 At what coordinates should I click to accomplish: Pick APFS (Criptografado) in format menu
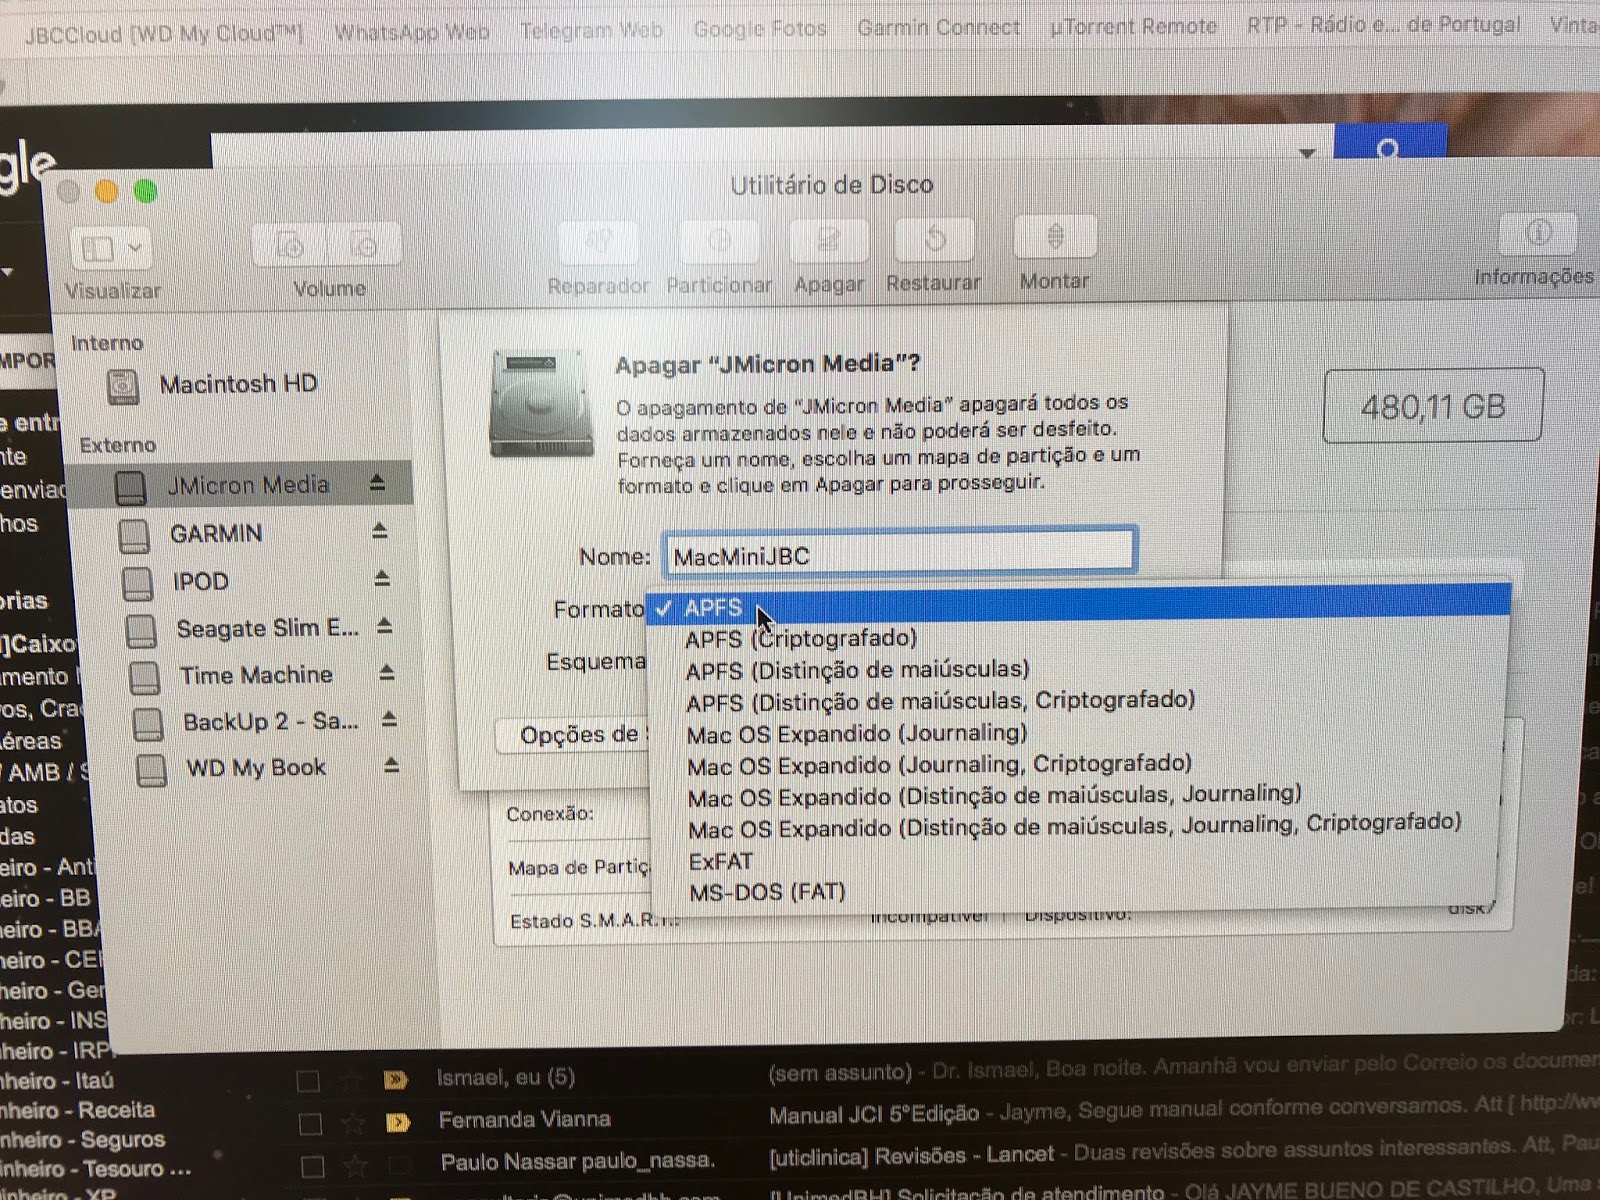click(800, 638)
